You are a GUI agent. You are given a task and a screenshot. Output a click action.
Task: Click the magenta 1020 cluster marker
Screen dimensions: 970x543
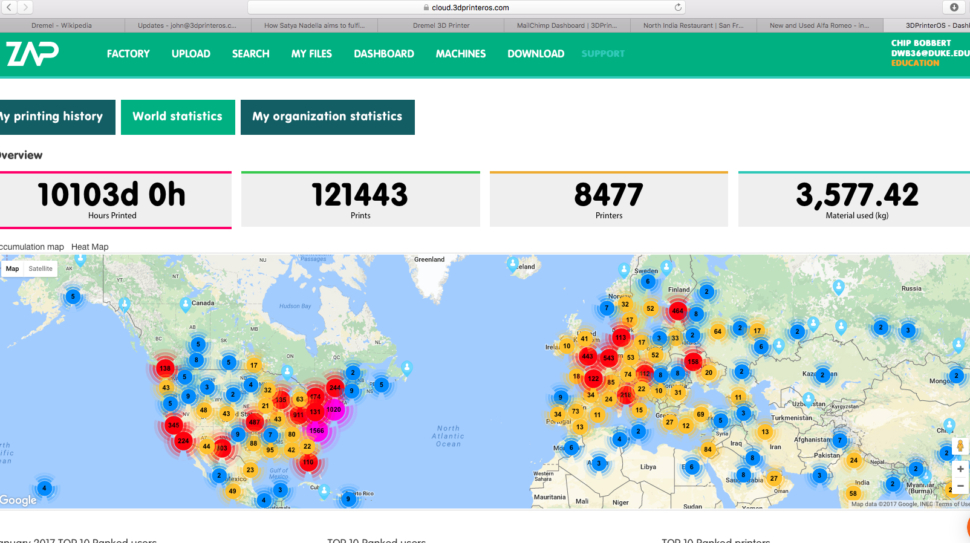tap(333, 410)
